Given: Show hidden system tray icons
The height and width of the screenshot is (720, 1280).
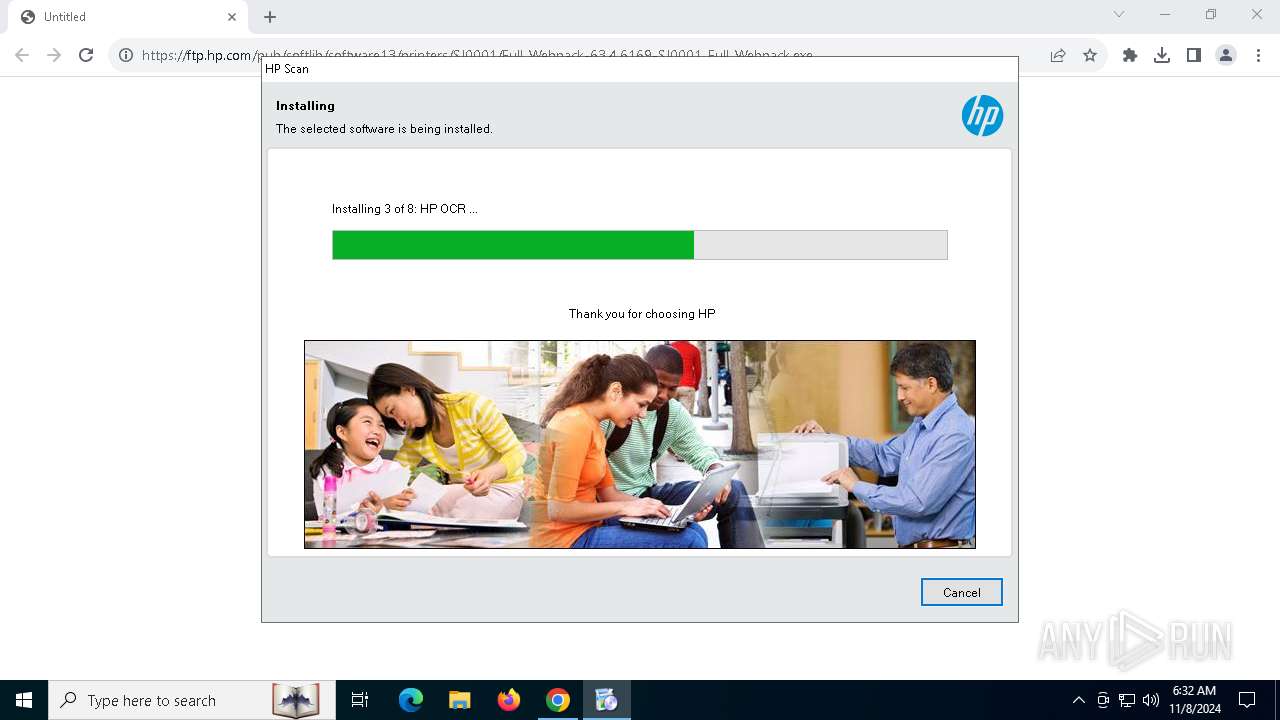Looking at the screenshot, I should (1078, 700).
